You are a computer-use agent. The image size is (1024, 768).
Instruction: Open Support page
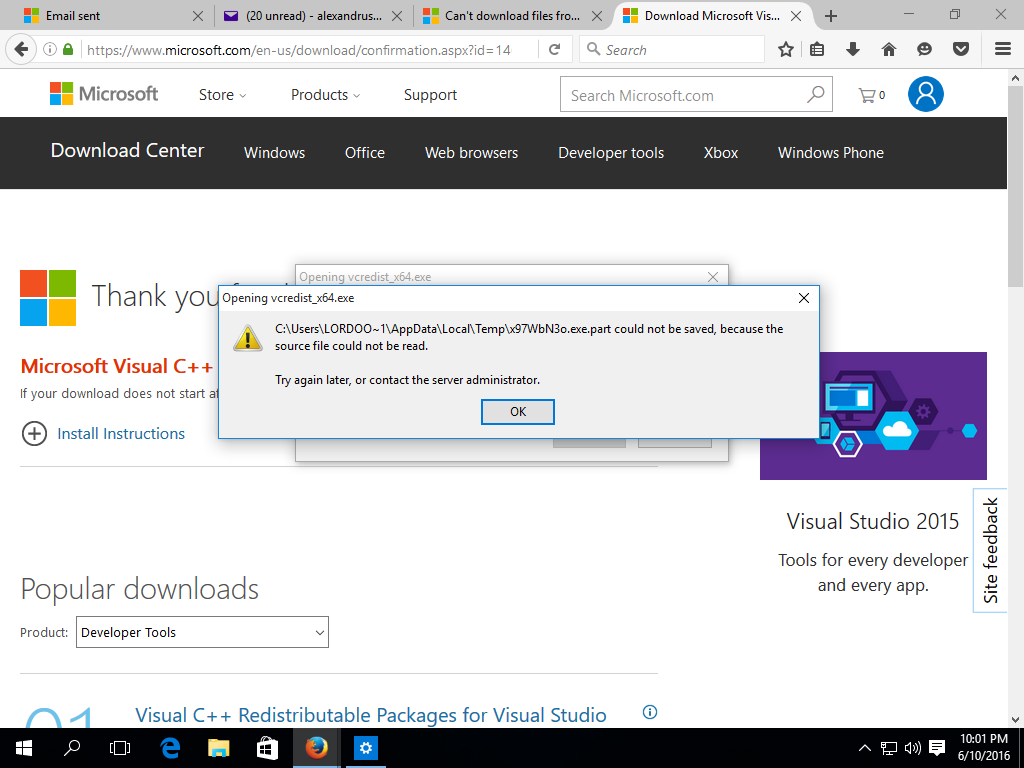click(430, 95)
